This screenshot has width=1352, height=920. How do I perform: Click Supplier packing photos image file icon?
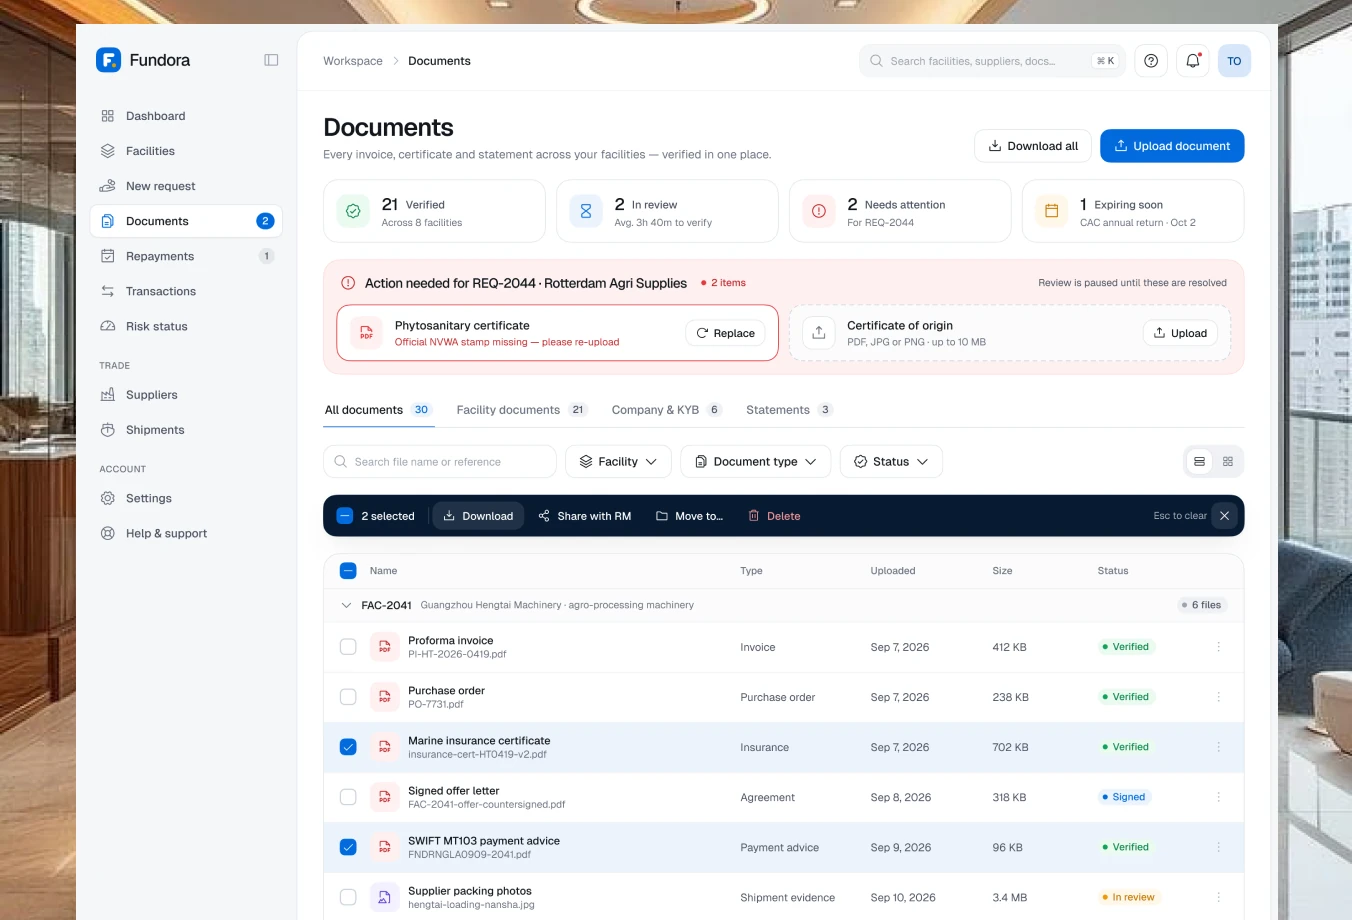384,897
